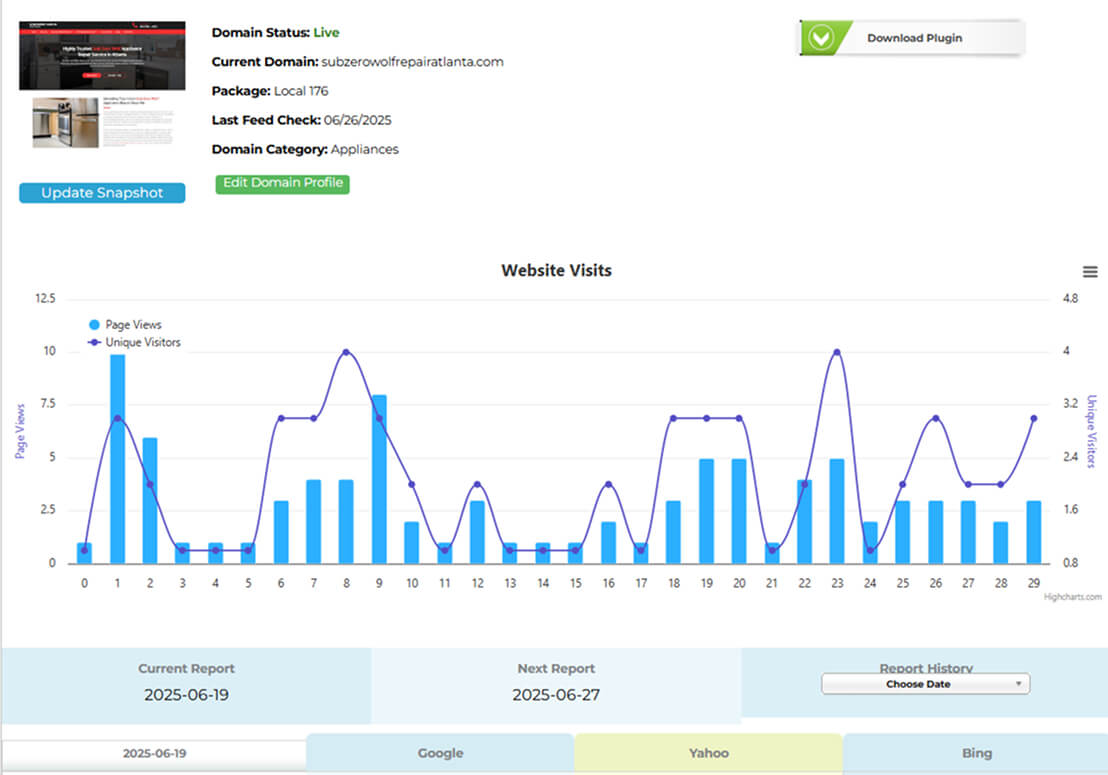Image resolution: width=1108 pixels, height=775 pixels.
Task: Open the chart hamburger menu icon
Action: tap(1090, 272)
